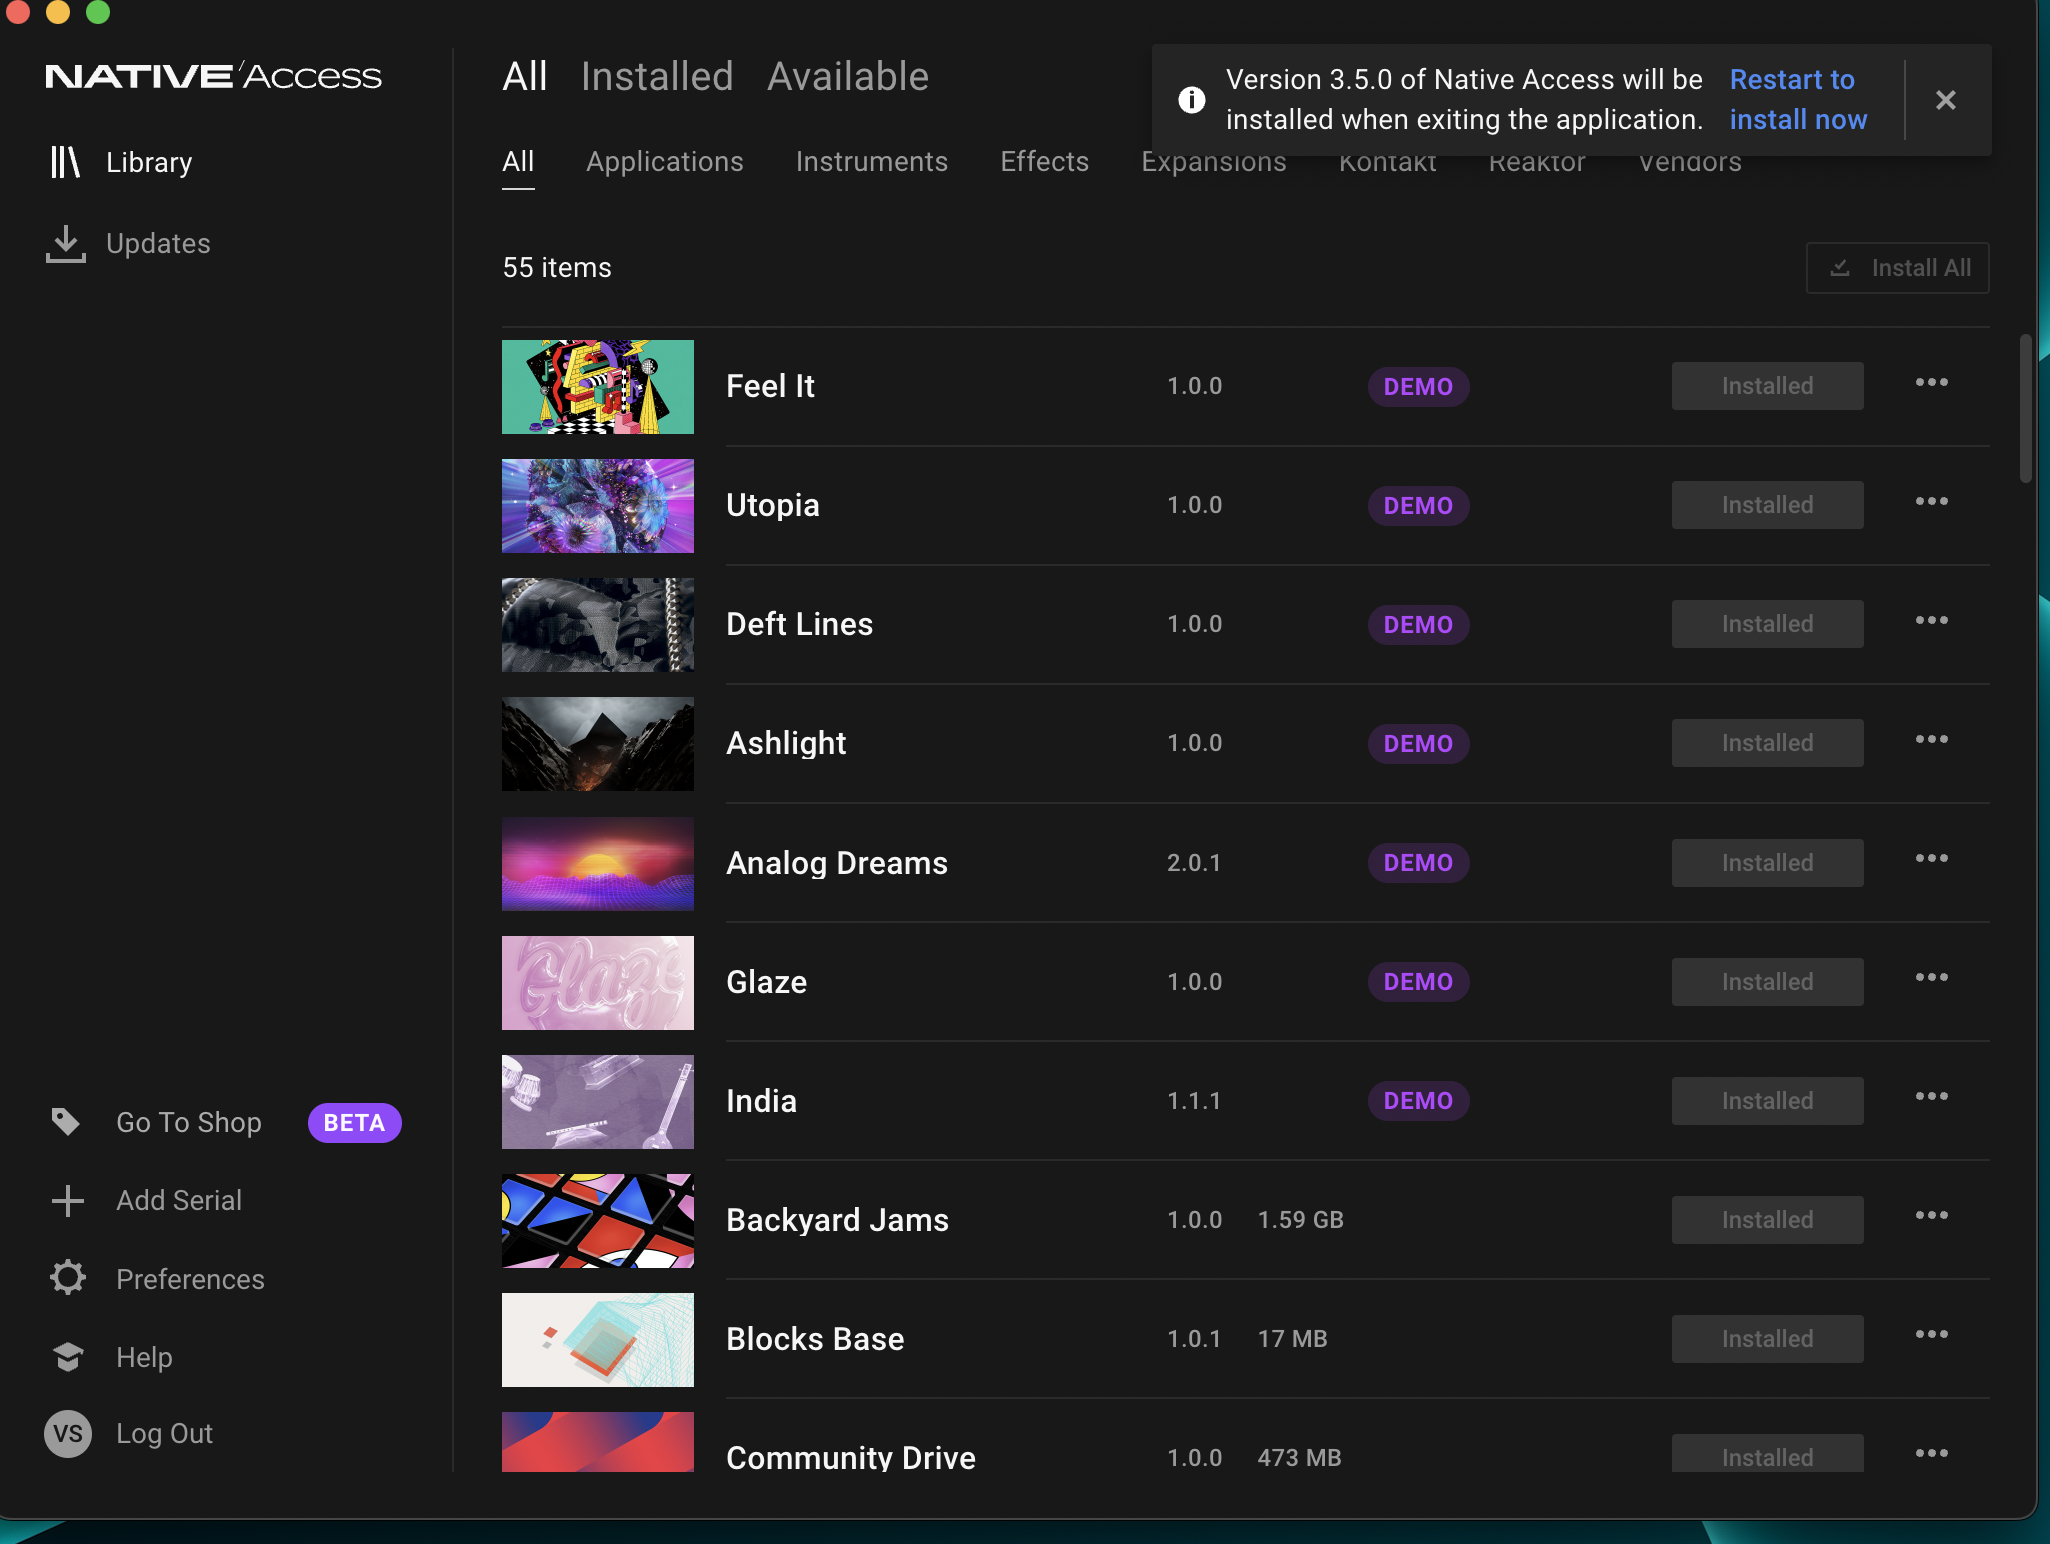This screenshot has height=1544, width=2050.
Task: Dismiss the update notification banner
Action: pyautogui.click(x=1945, y=100)
